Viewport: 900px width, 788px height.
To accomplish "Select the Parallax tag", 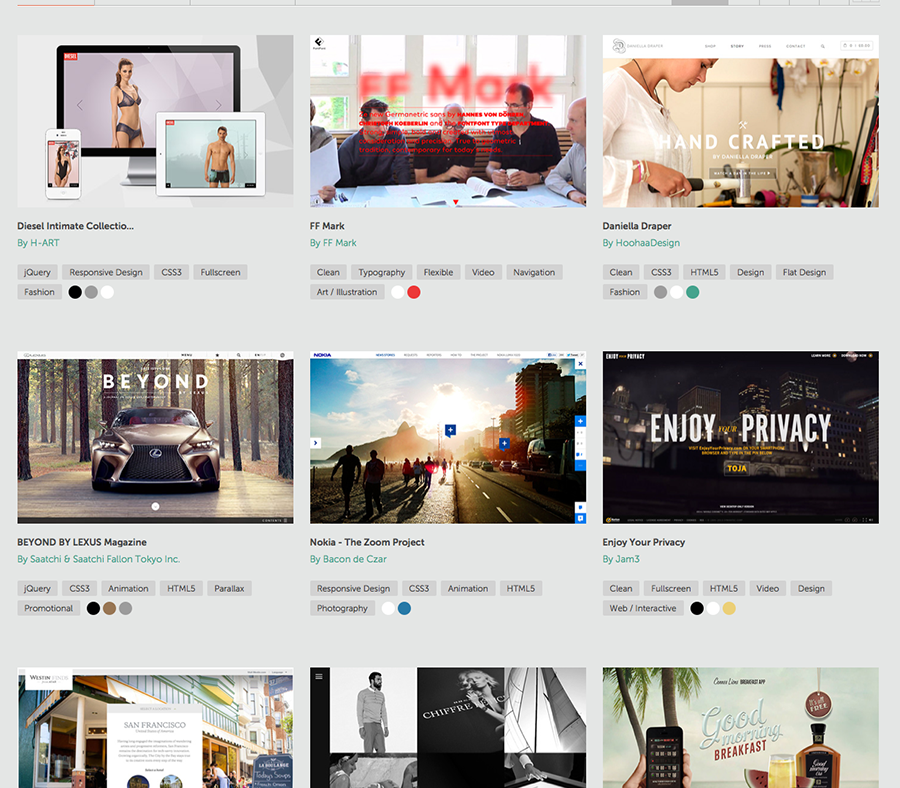I will click(x=230, y=588).
